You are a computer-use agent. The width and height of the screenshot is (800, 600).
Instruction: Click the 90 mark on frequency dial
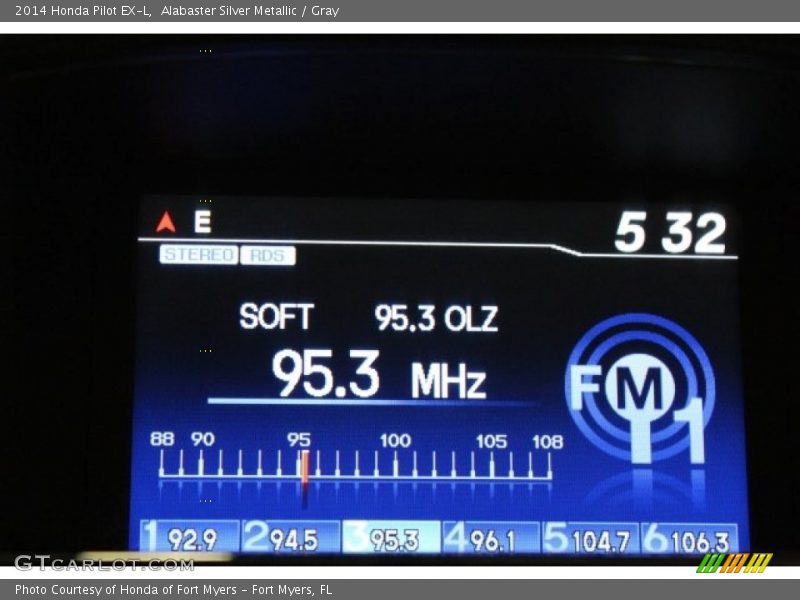click(x=203, y=439)
